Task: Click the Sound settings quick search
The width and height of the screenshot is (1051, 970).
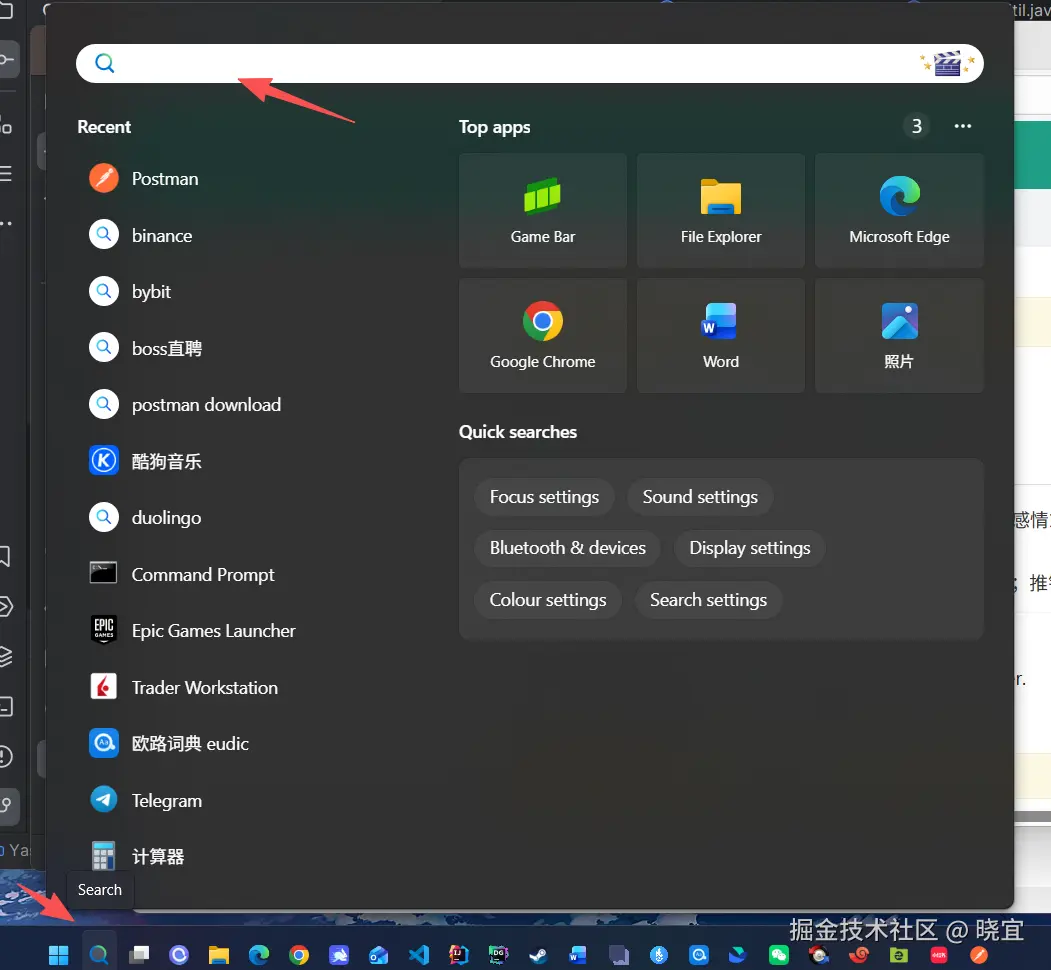Action: pyautogui.click(x=700, y=497)
